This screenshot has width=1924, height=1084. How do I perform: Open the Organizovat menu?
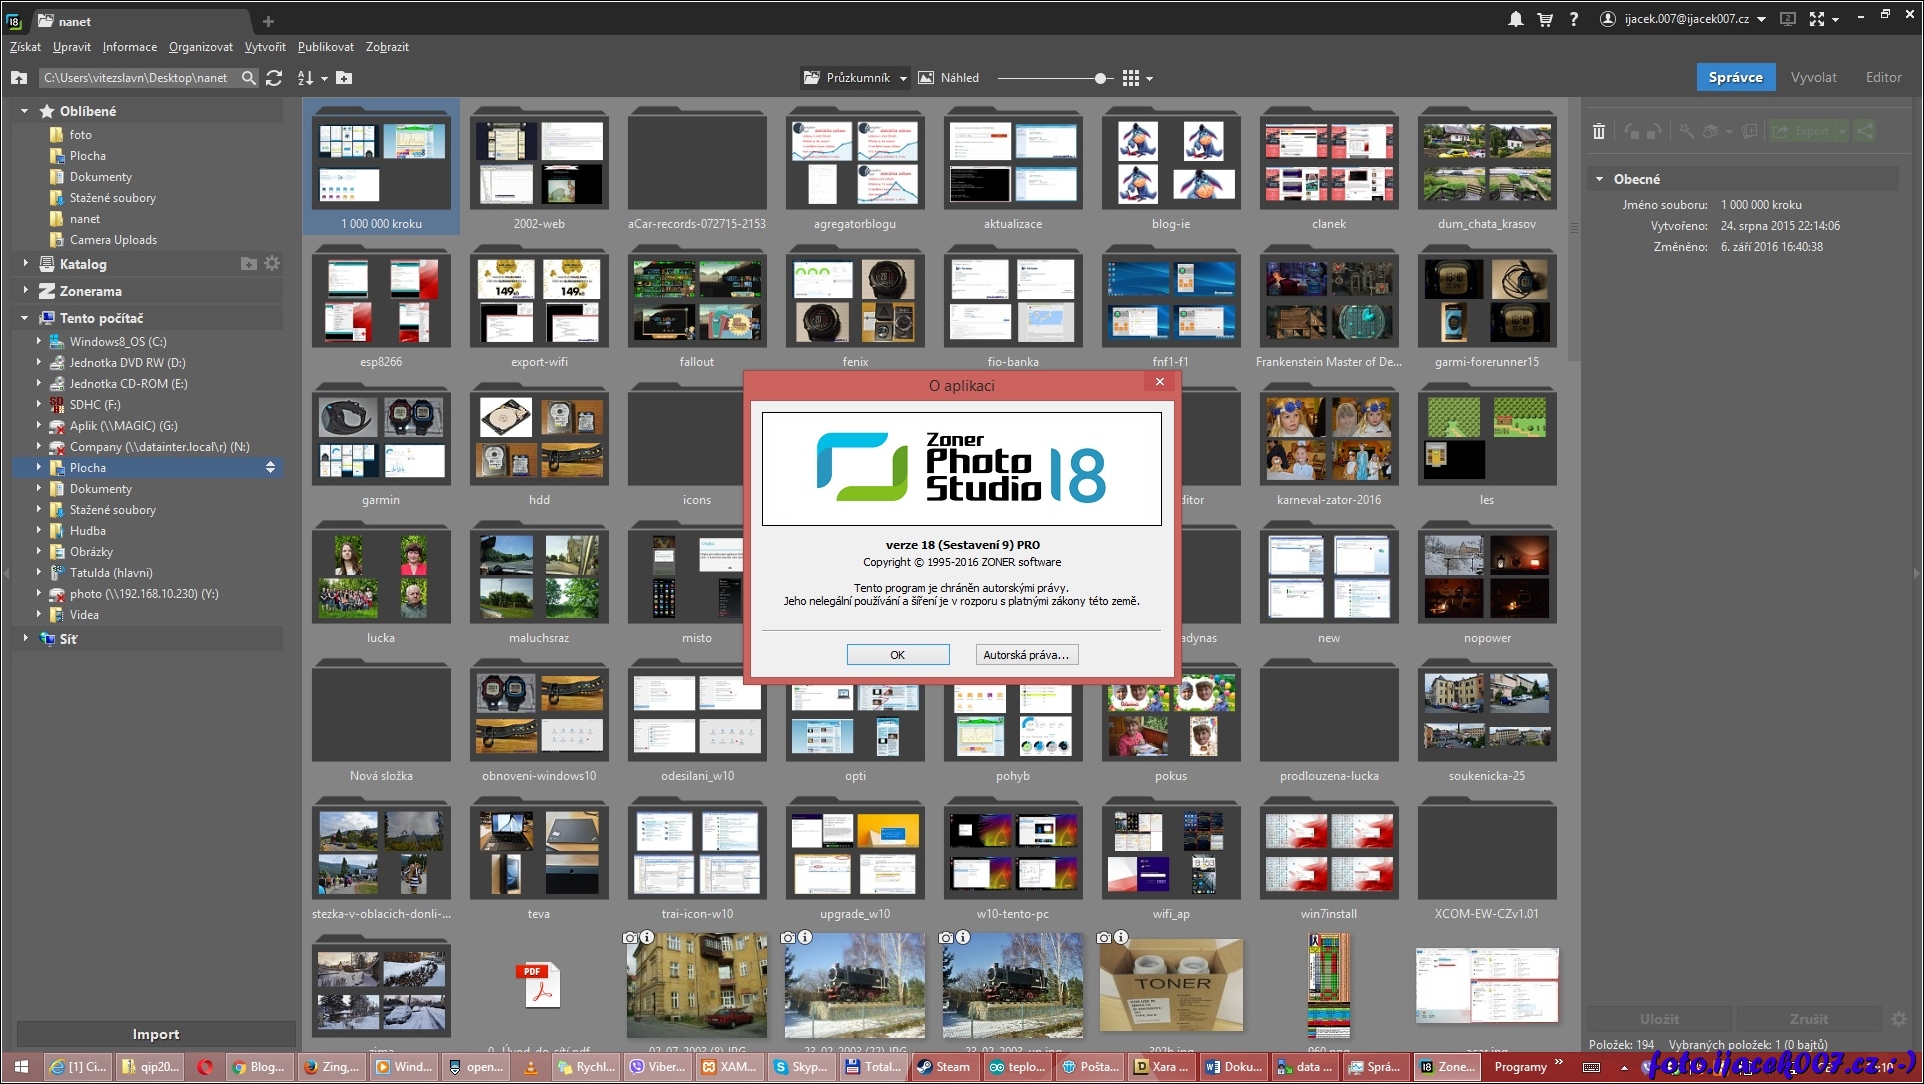coord(200,47)
